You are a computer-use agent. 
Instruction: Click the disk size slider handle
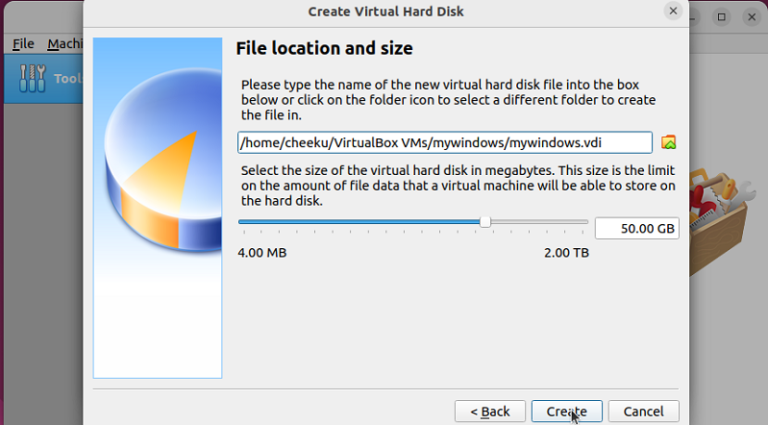[485, 222]
